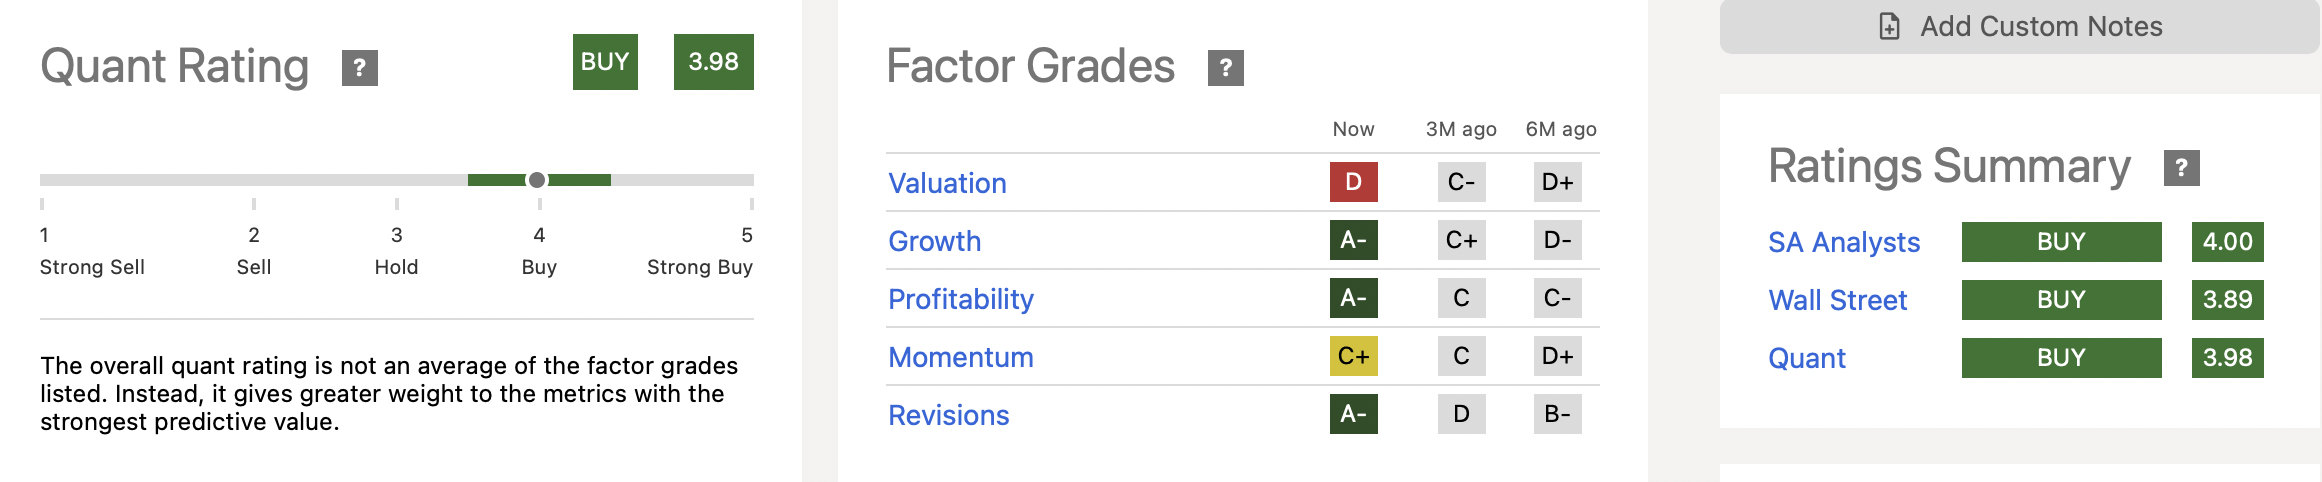The height and width of the screenshot is (482, 2322).
Task: Open the Quant ratings link
Action: [x=1806, y=358]
